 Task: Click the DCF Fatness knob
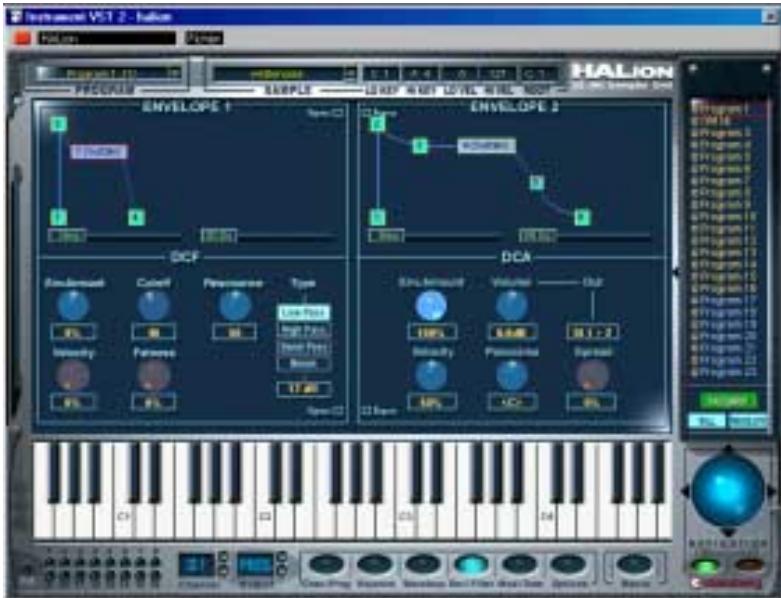tap(153, 376)
